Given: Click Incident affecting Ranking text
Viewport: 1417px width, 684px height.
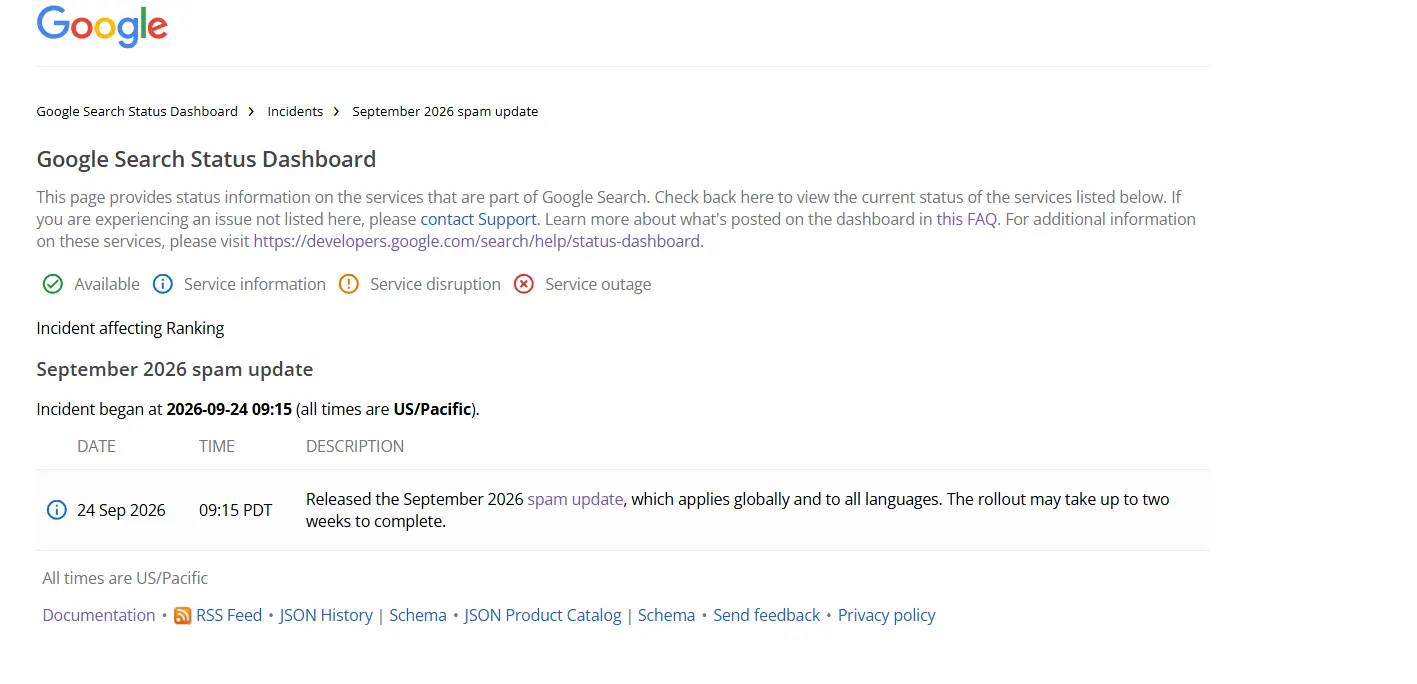Looking at the screenshot, I should coord(130,328).
